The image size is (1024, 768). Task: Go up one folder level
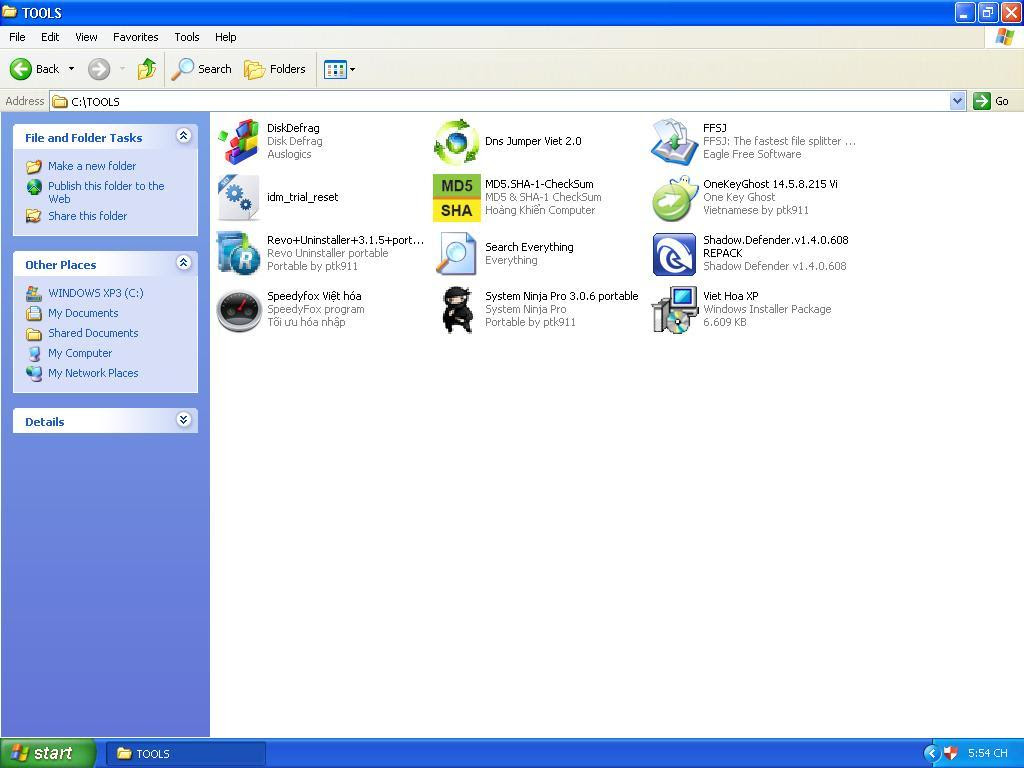[x=147, y=69]
